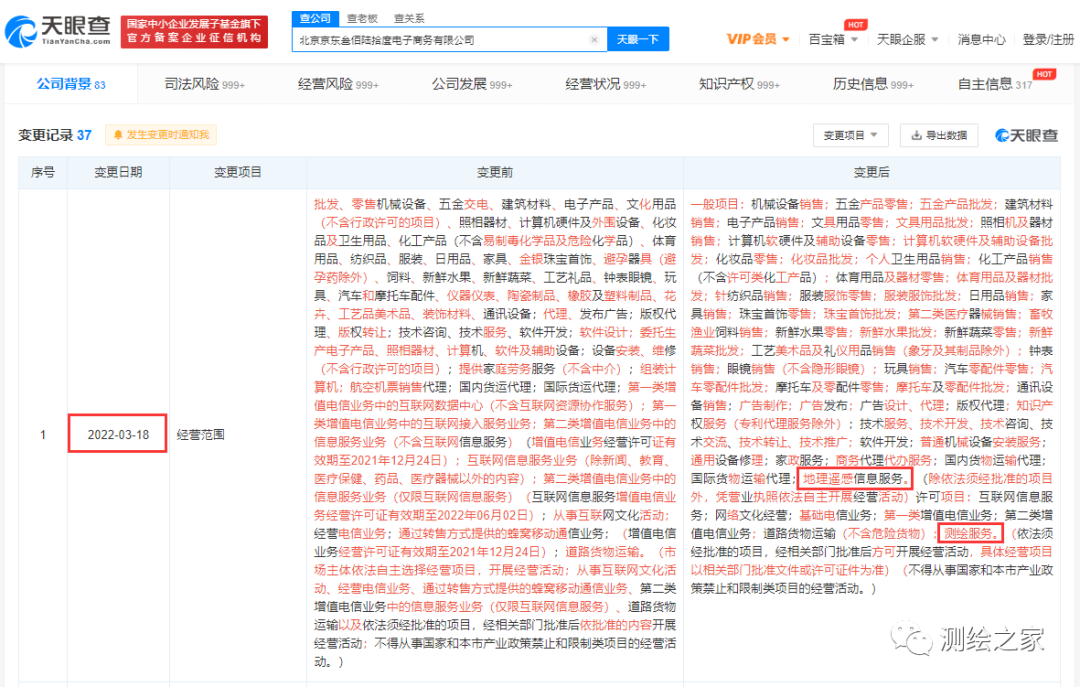1080x687 pixels.
Task: Click the 登录/注册 link
Action: [1049, 39]
